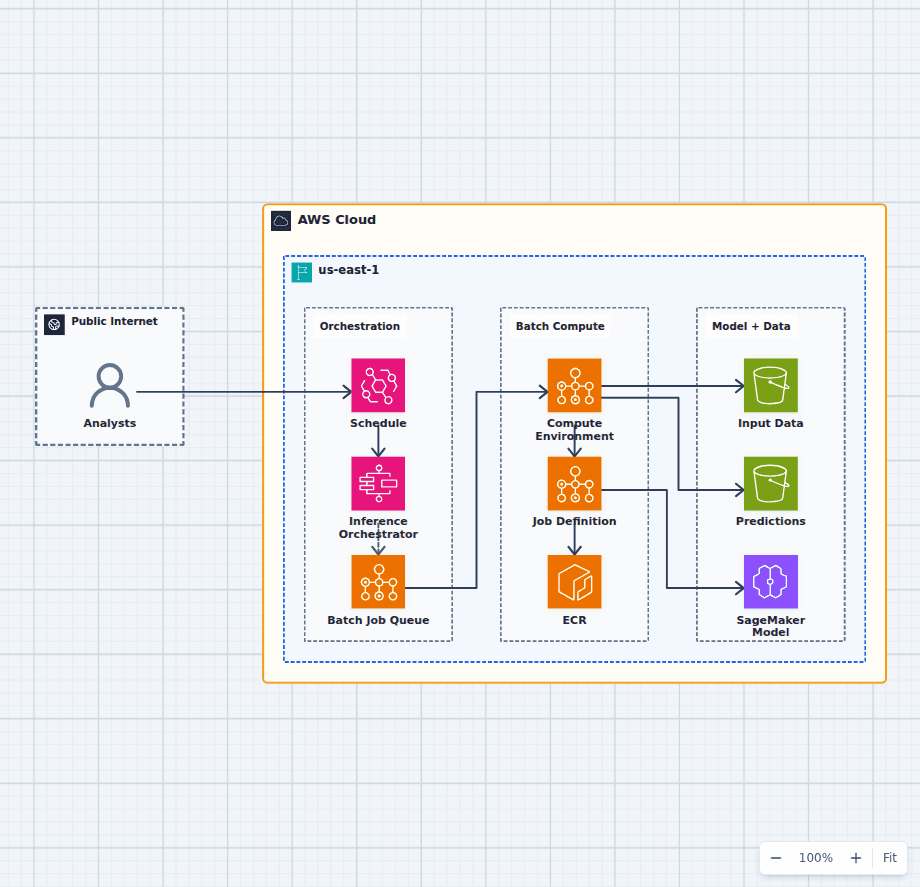Click the SageMaker Model icon
The image size is (920, 887).
pos(770,581)
